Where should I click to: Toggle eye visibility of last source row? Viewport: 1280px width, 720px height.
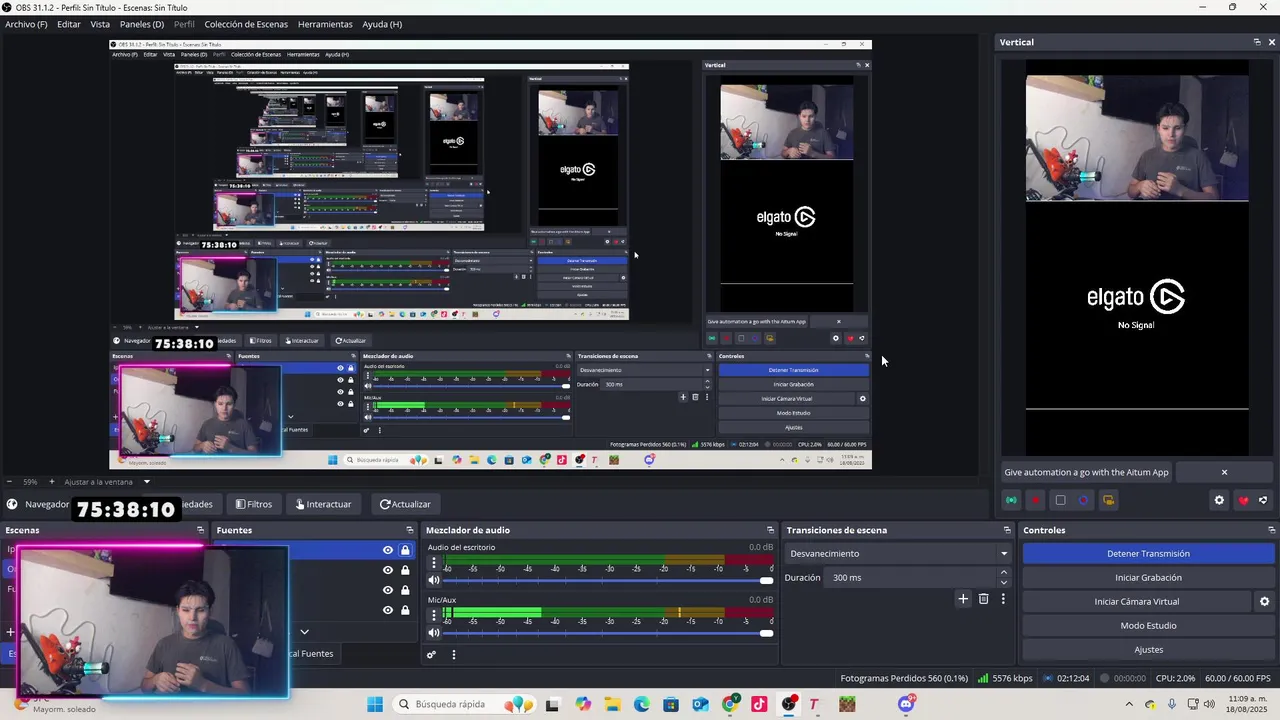tap(388, 610)
